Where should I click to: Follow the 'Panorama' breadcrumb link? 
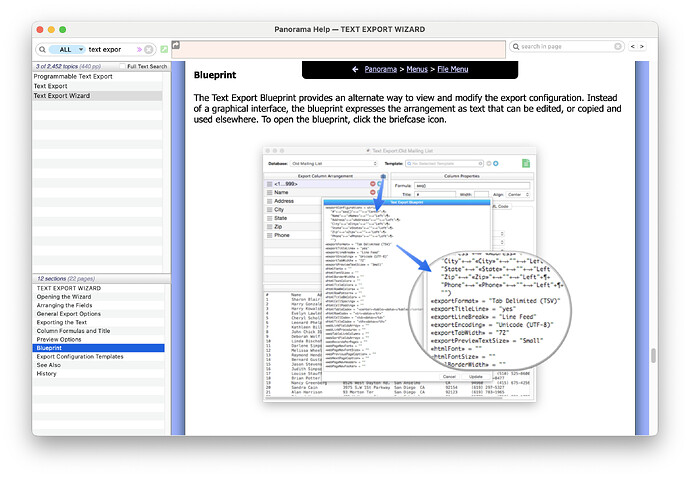click(381, 69)
